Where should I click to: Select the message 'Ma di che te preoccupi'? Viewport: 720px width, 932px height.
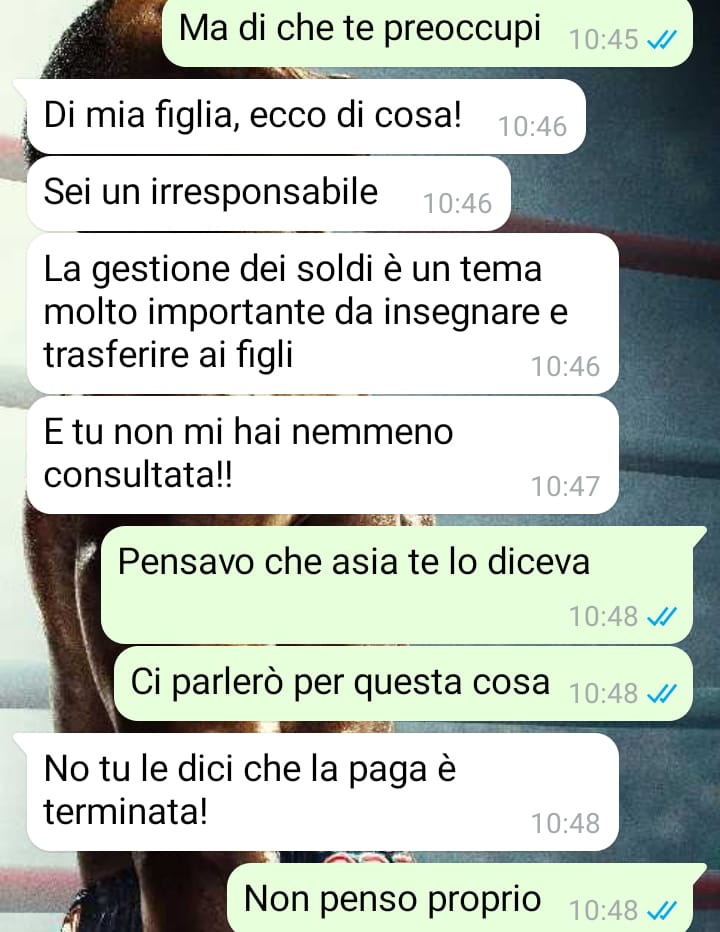[x=427, y=31]
